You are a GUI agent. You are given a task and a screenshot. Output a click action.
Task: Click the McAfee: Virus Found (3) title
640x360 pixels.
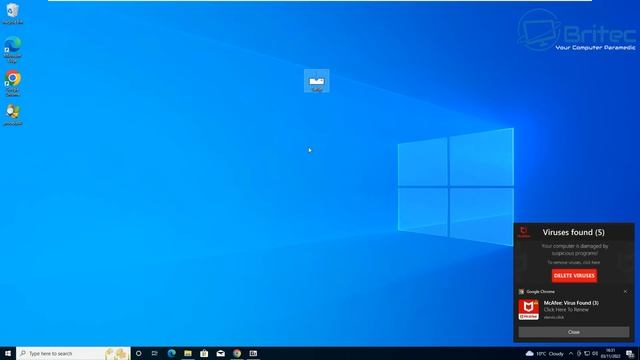(x=571, y=303)
